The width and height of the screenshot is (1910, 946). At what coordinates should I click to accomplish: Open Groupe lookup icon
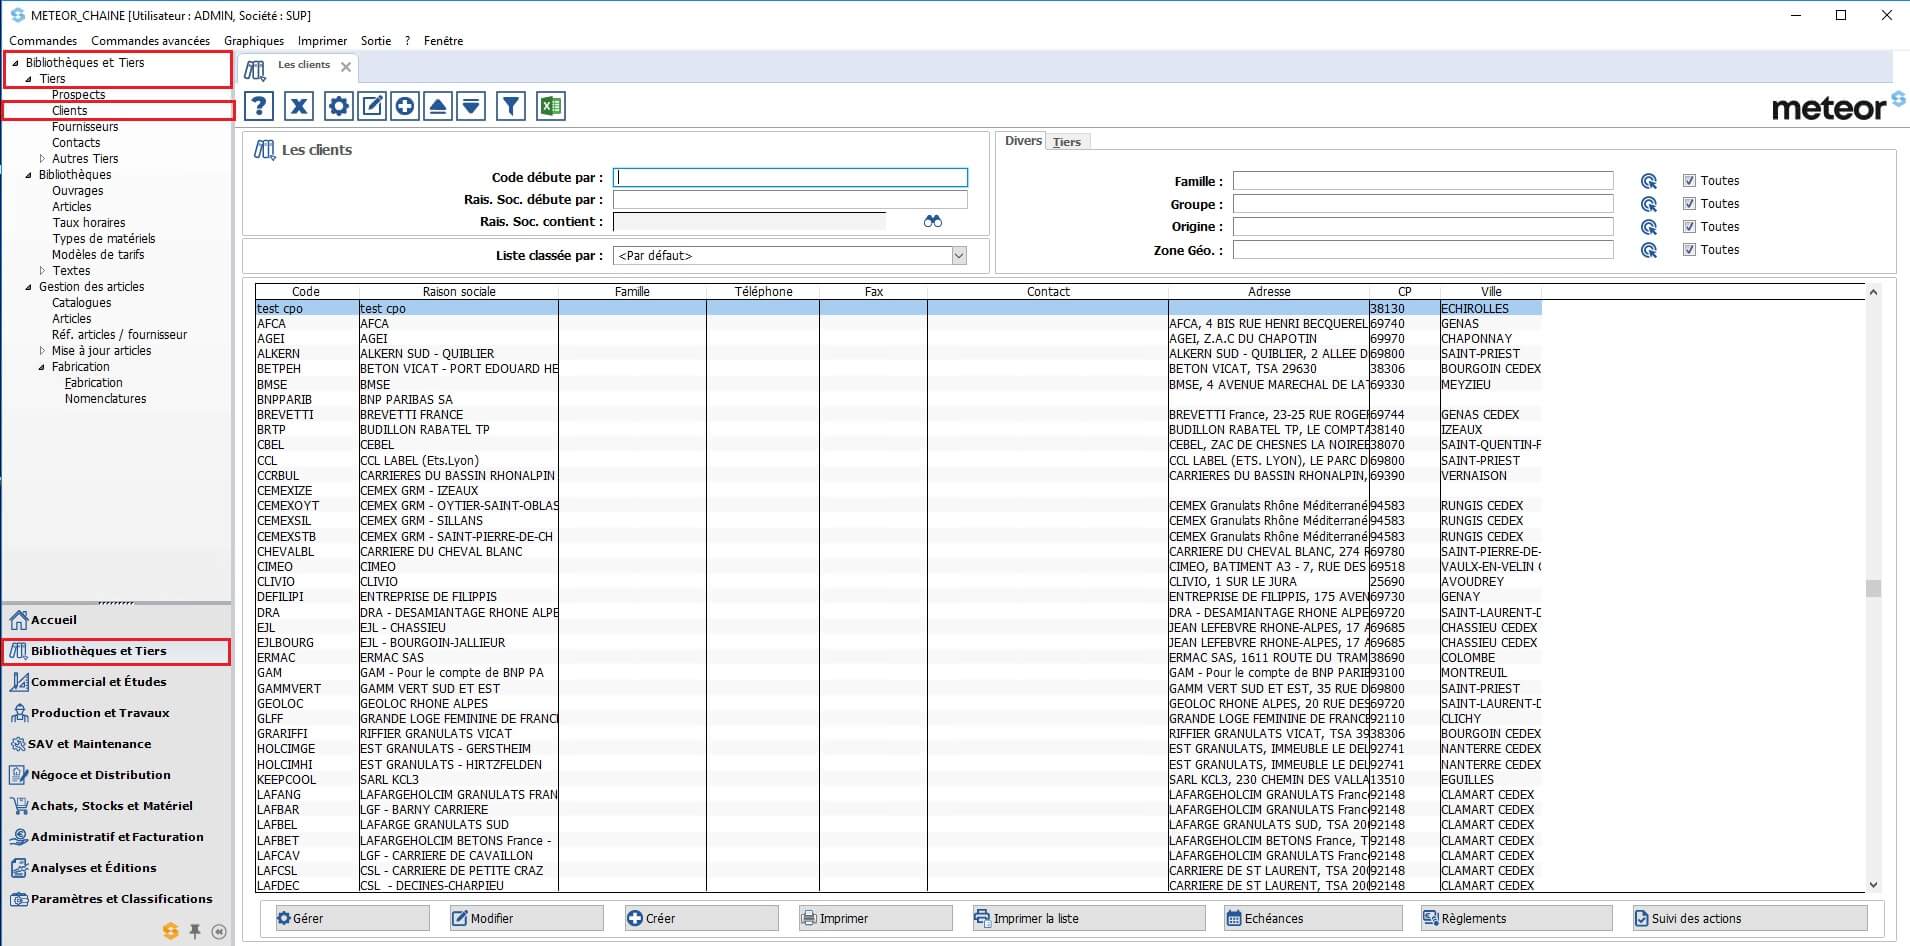[1649, 204]
